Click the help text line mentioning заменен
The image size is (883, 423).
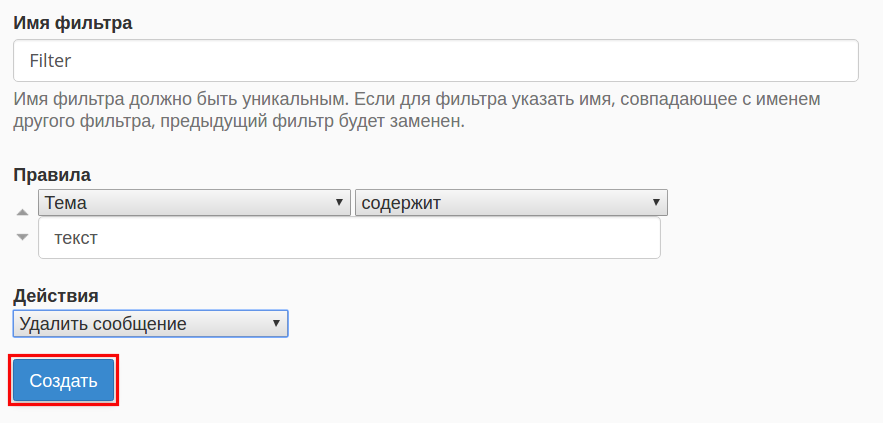pos(239,122)
